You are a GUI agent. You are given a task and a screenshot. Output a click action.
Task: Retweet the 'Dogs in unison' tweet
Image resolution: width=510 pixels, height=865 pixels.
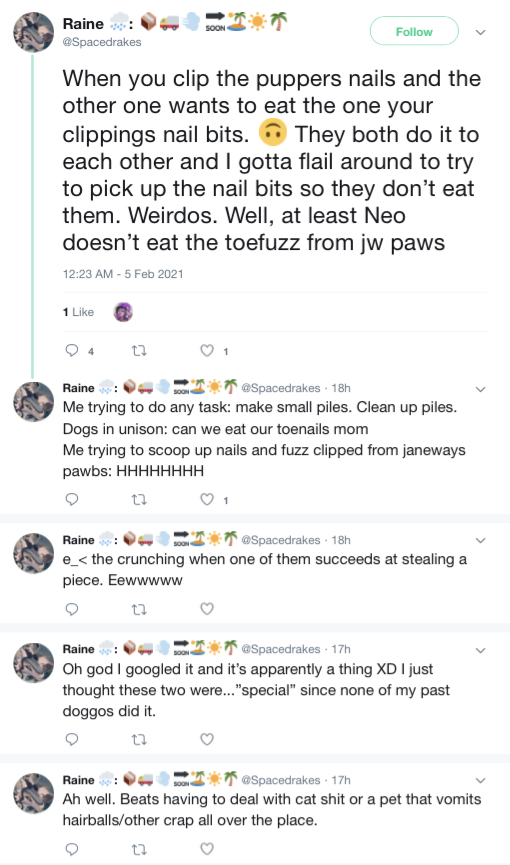pos(138,499)
